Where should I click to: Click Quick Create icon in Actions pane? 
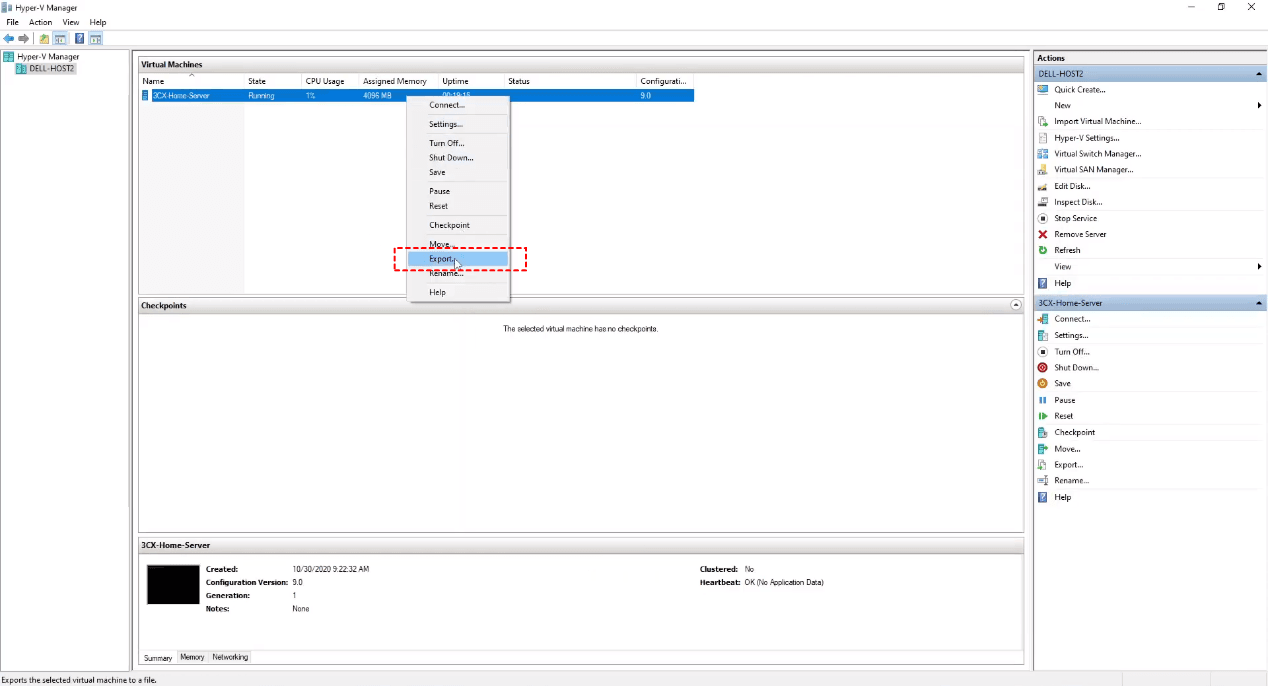click(1043, 89)
